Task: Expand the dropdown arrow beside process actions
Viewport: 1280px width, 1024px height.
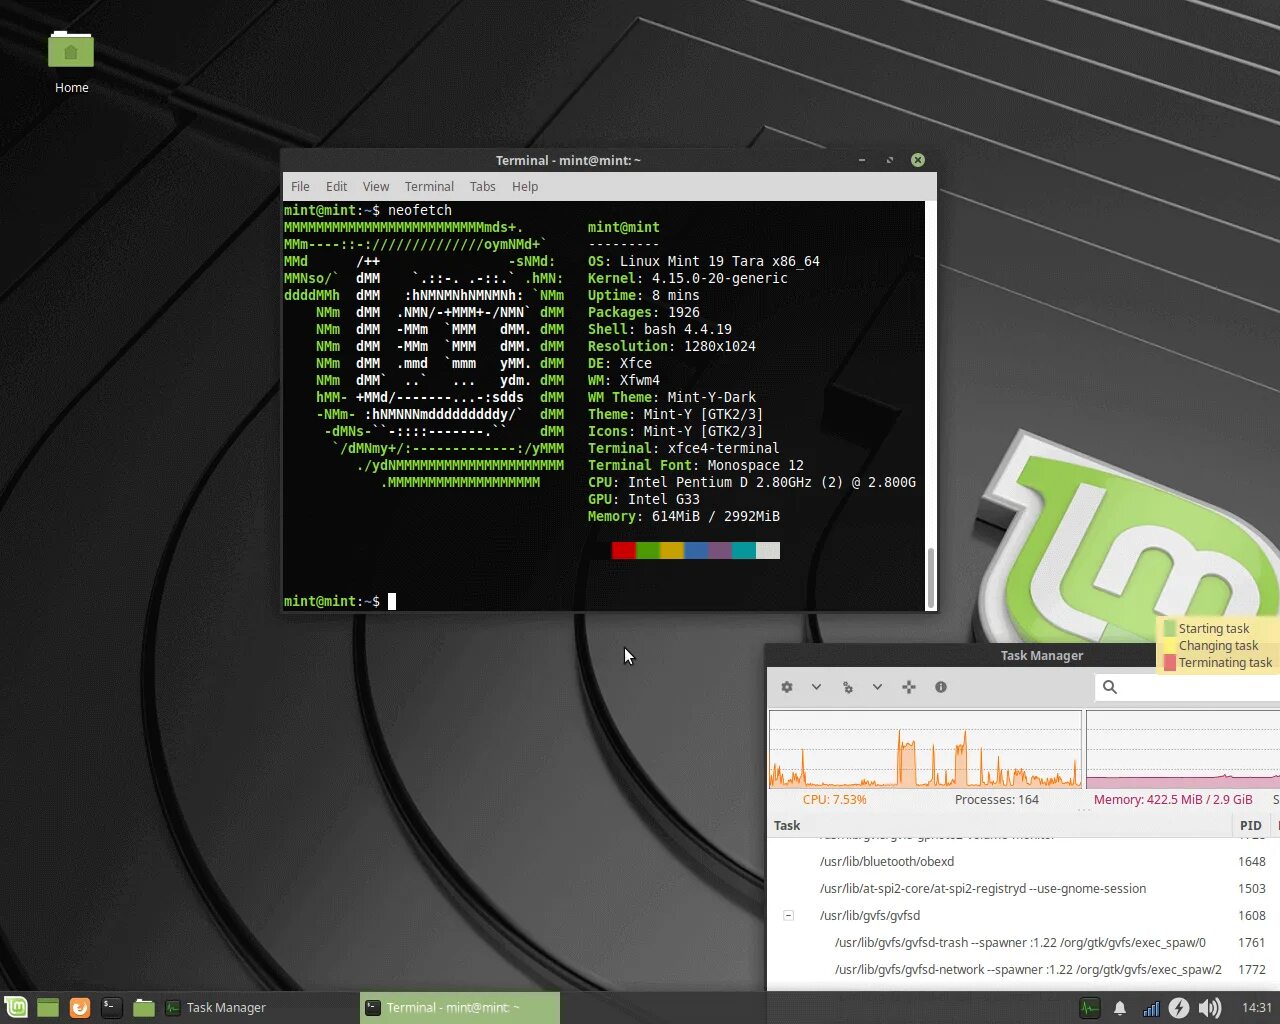Action: pos(877,687)
